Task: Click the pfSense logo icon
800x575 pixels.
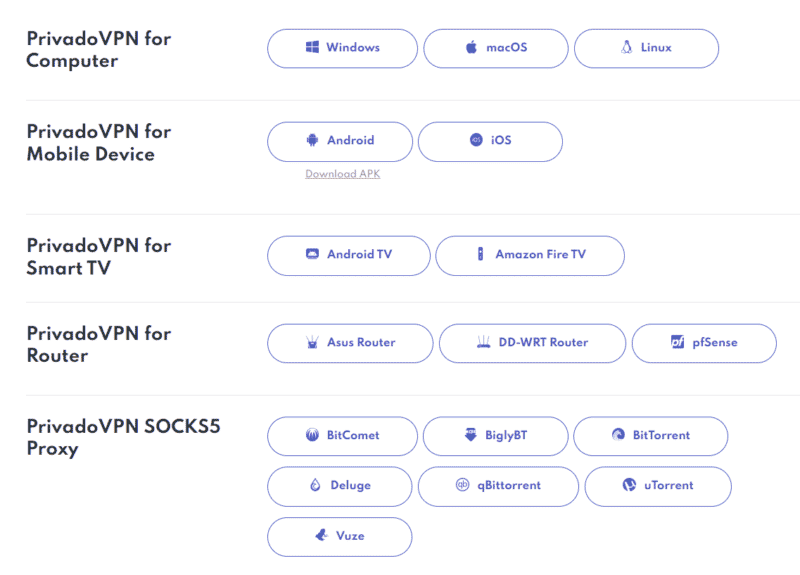Action: point(678,342)
